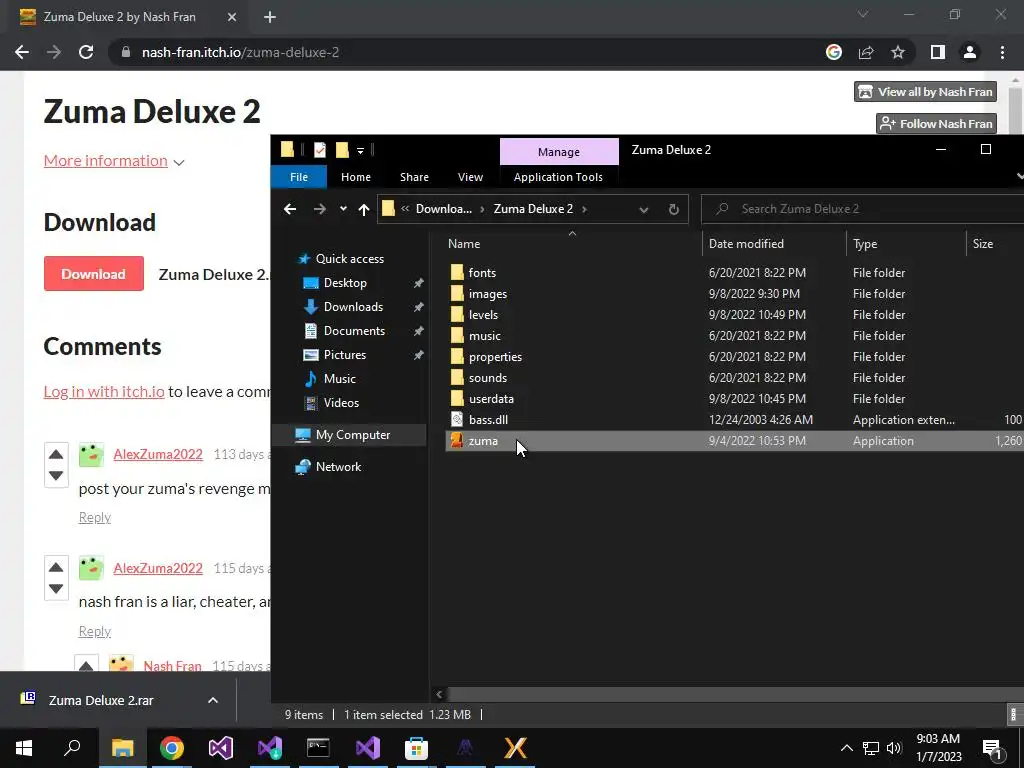The height and width of the screenshot is (768, 1024).
Task: Open recent locations dropdown in Explorer
Action: point(343,209)
